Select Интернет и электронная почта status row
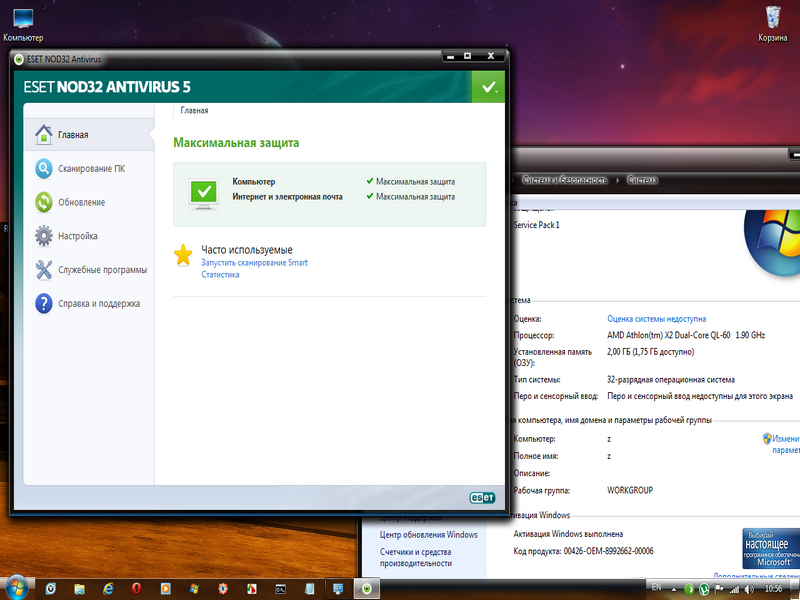 (x=343, y=196)
